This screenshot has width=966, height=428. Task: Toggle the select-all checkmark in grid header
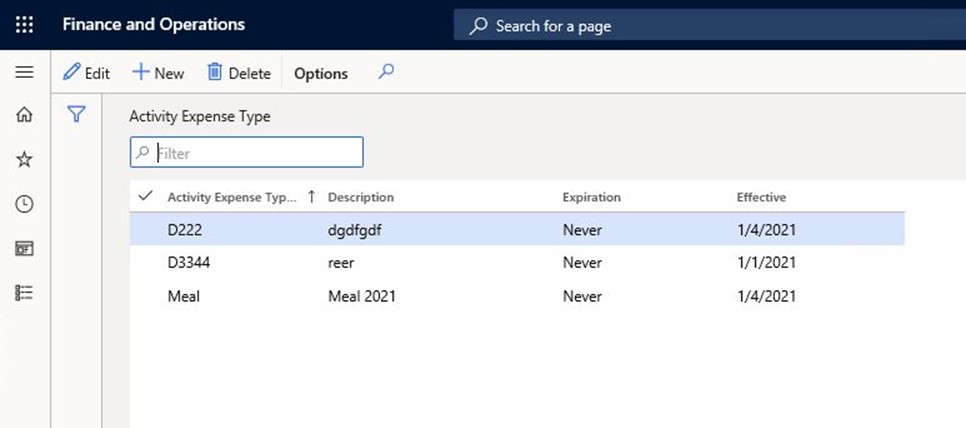tap(146, 196)
